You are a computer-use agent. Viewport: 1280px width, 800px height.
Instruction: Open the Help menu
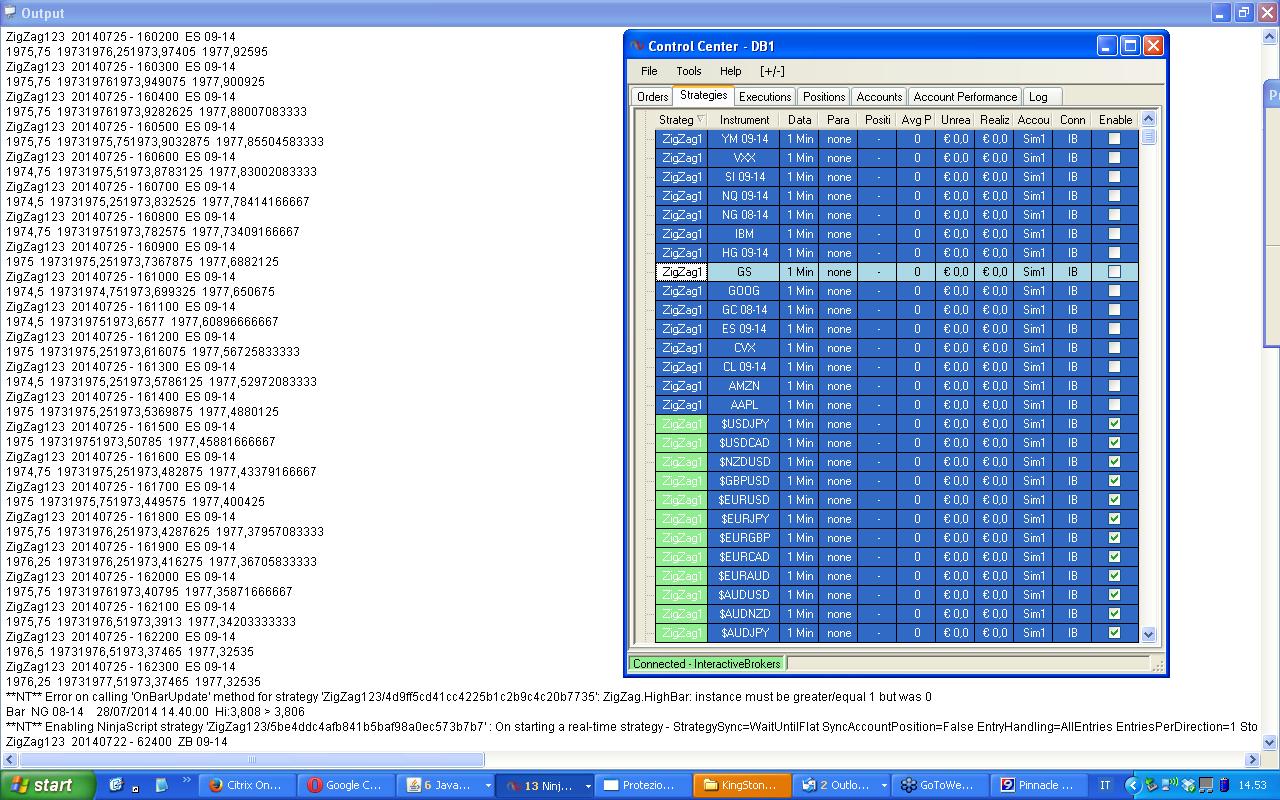click(731, 71)
